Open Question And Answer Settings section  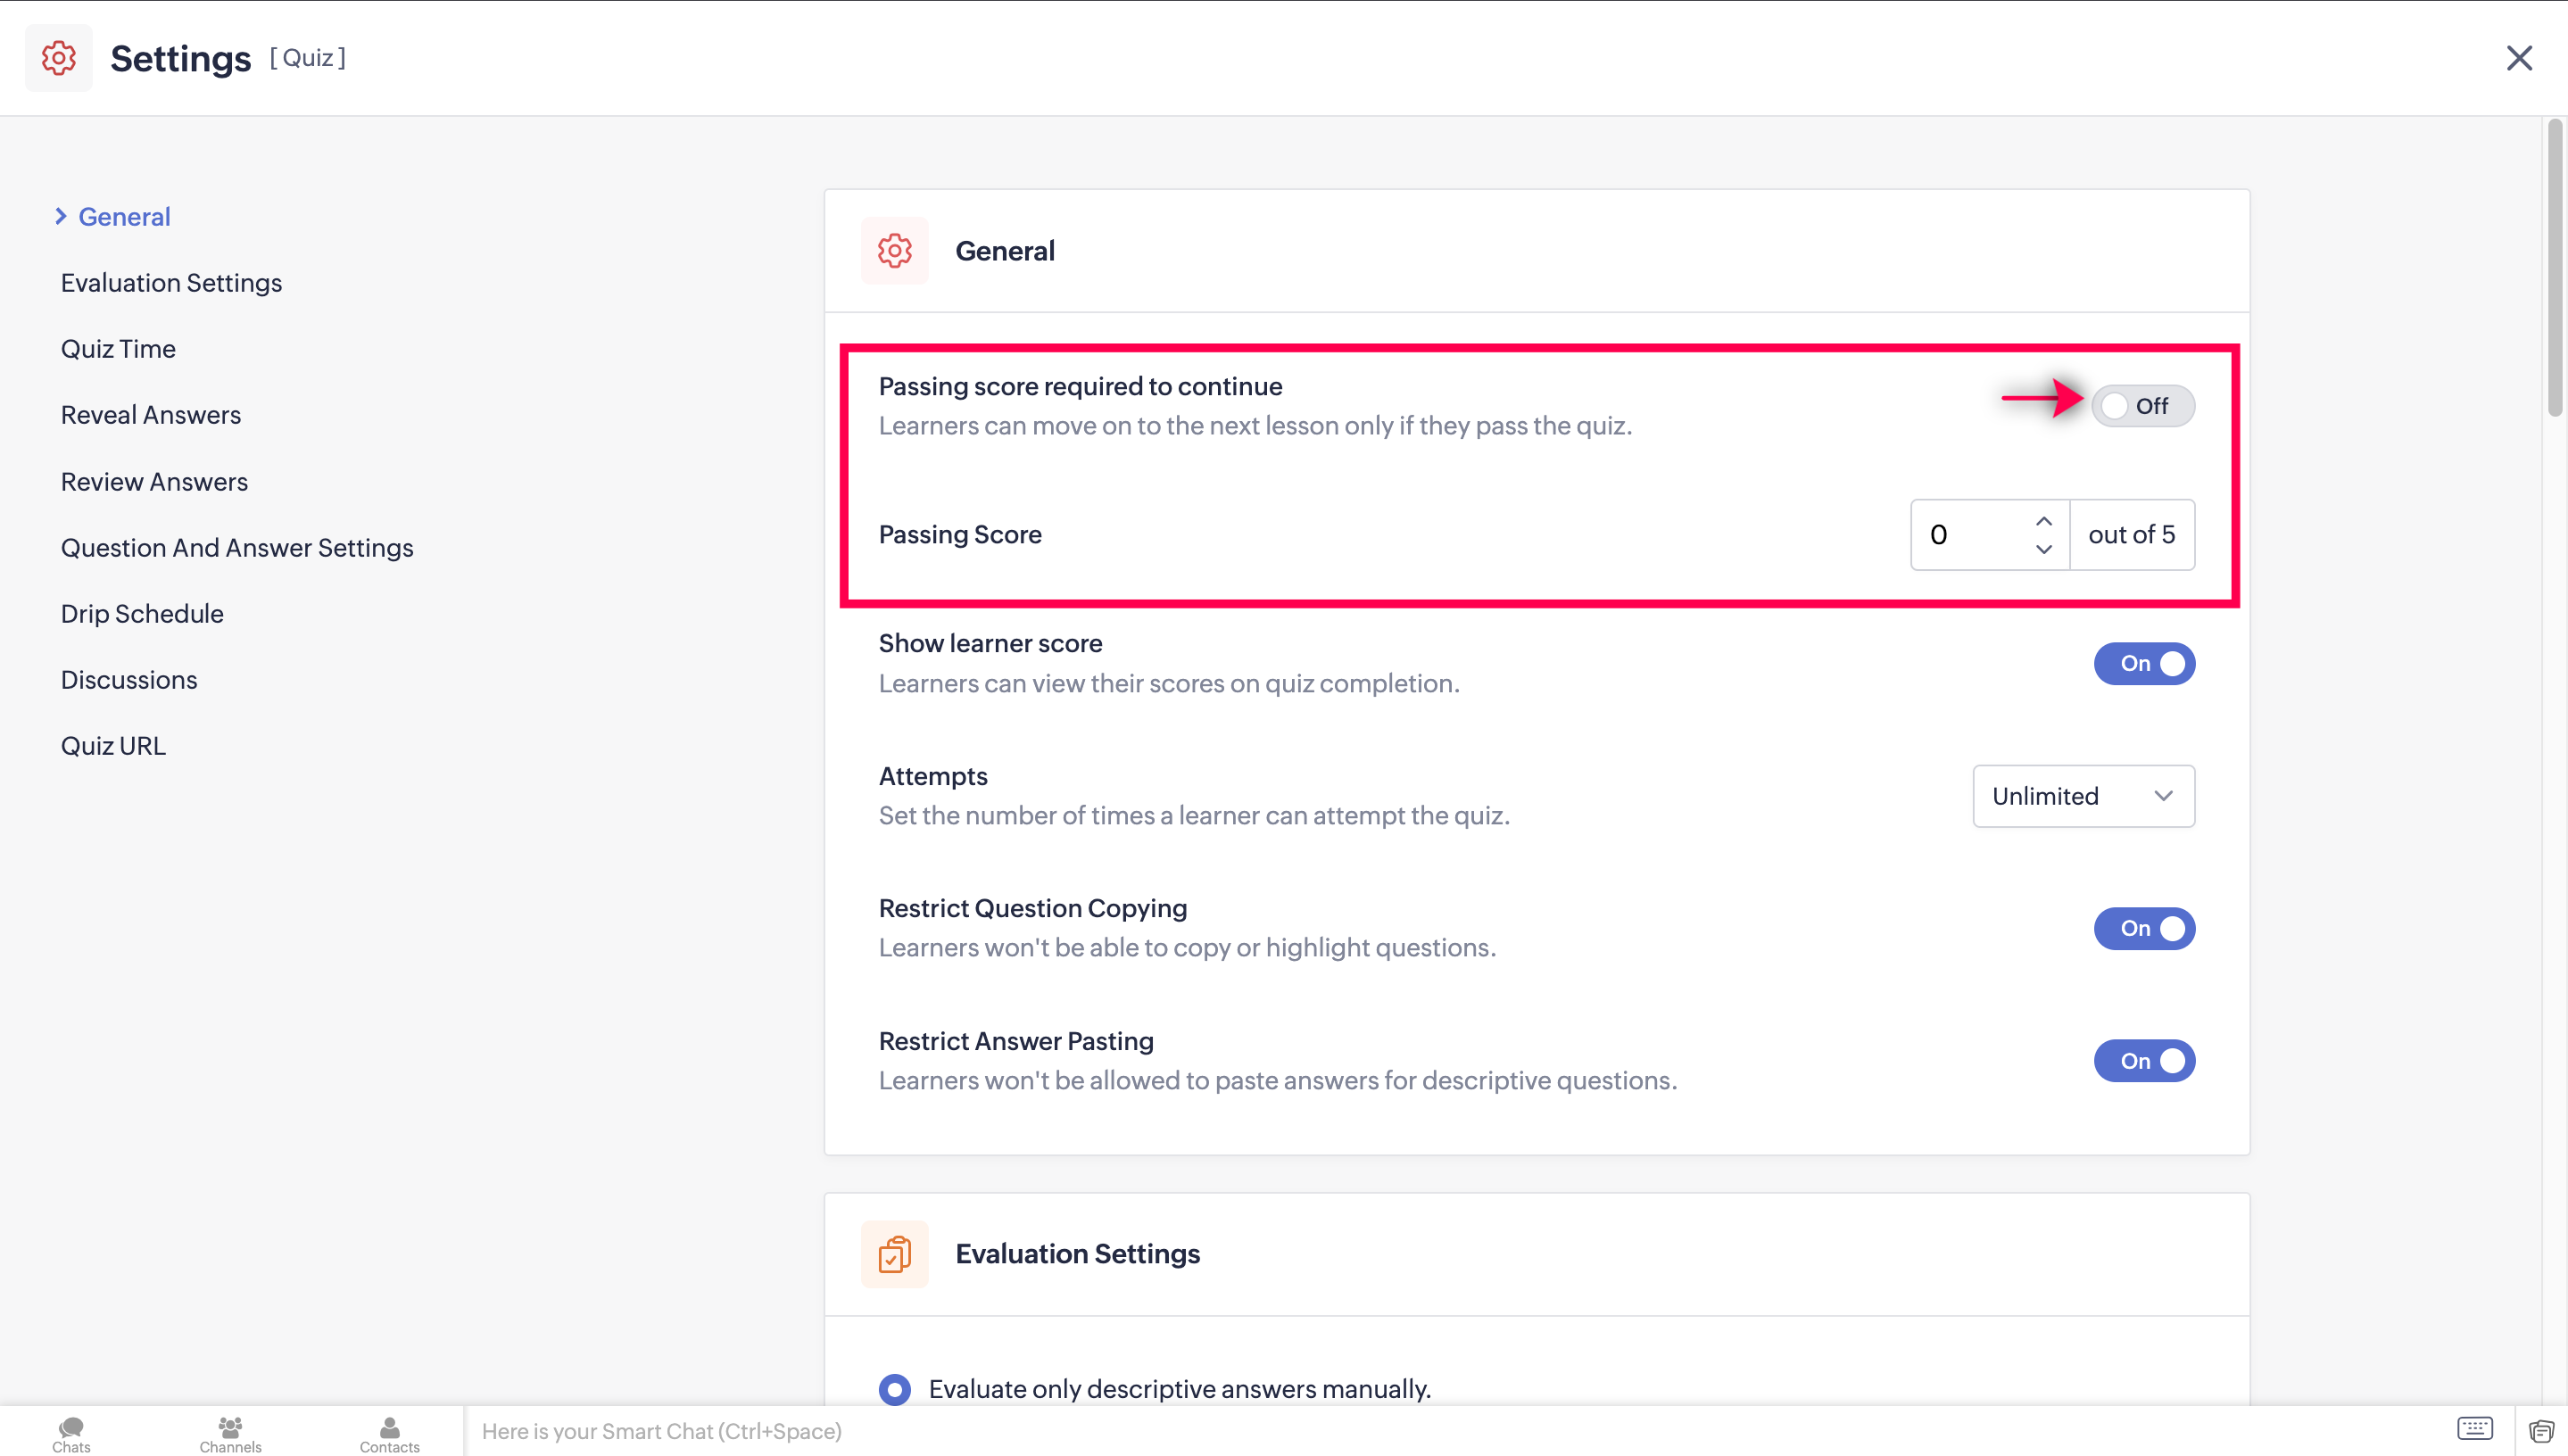click(237, 548)
